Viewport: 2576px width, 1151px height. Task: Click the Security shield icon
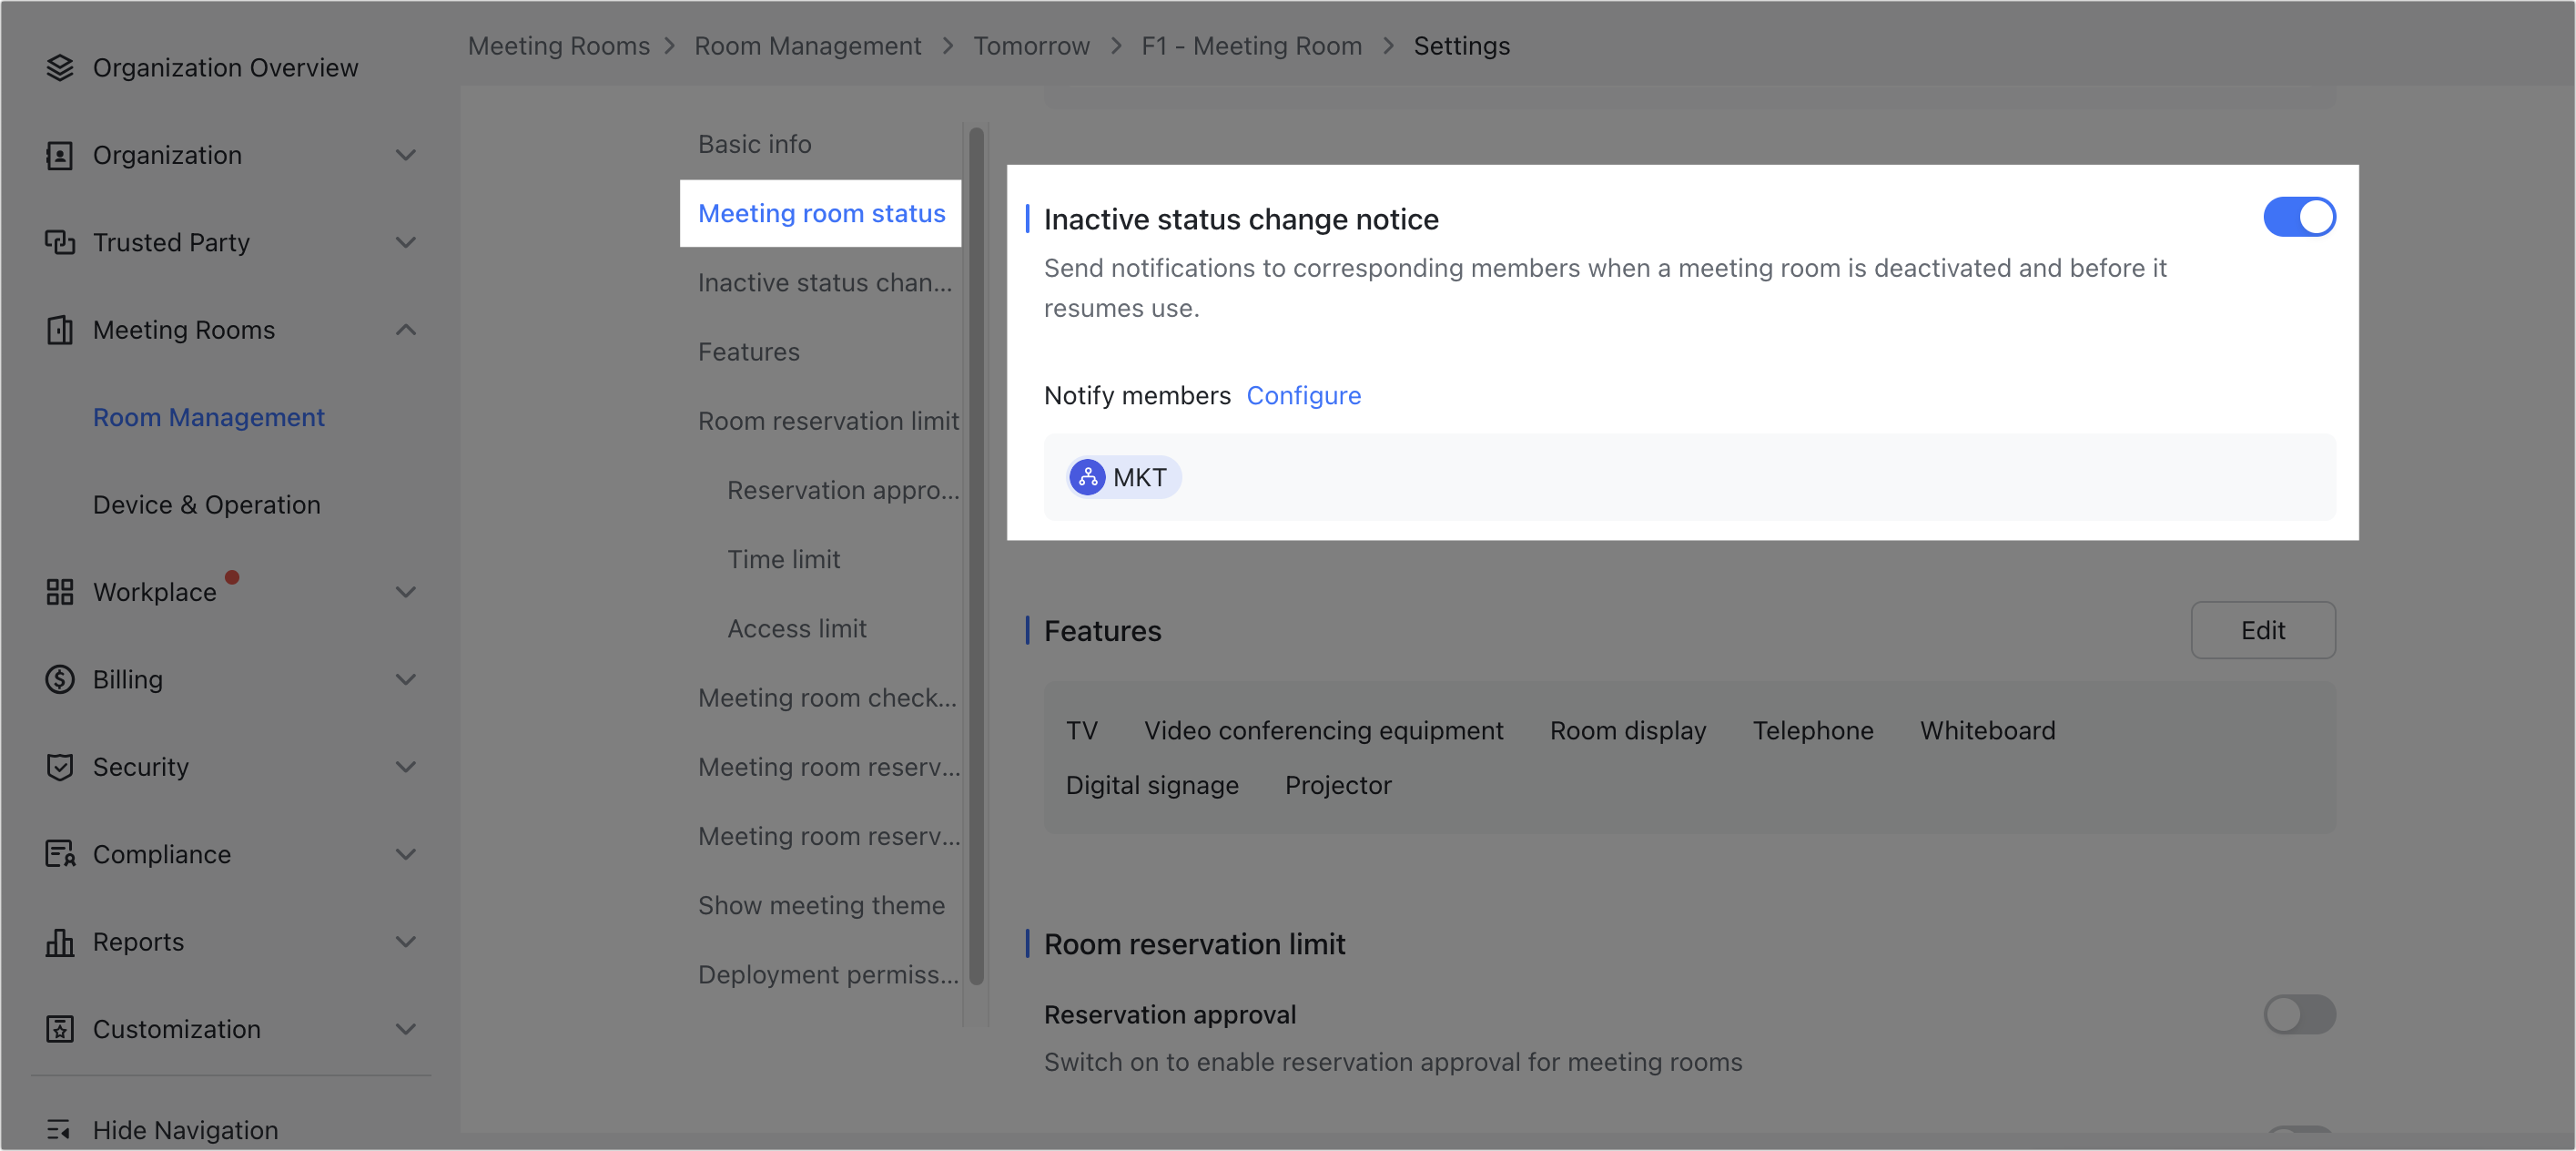[60, 767]
